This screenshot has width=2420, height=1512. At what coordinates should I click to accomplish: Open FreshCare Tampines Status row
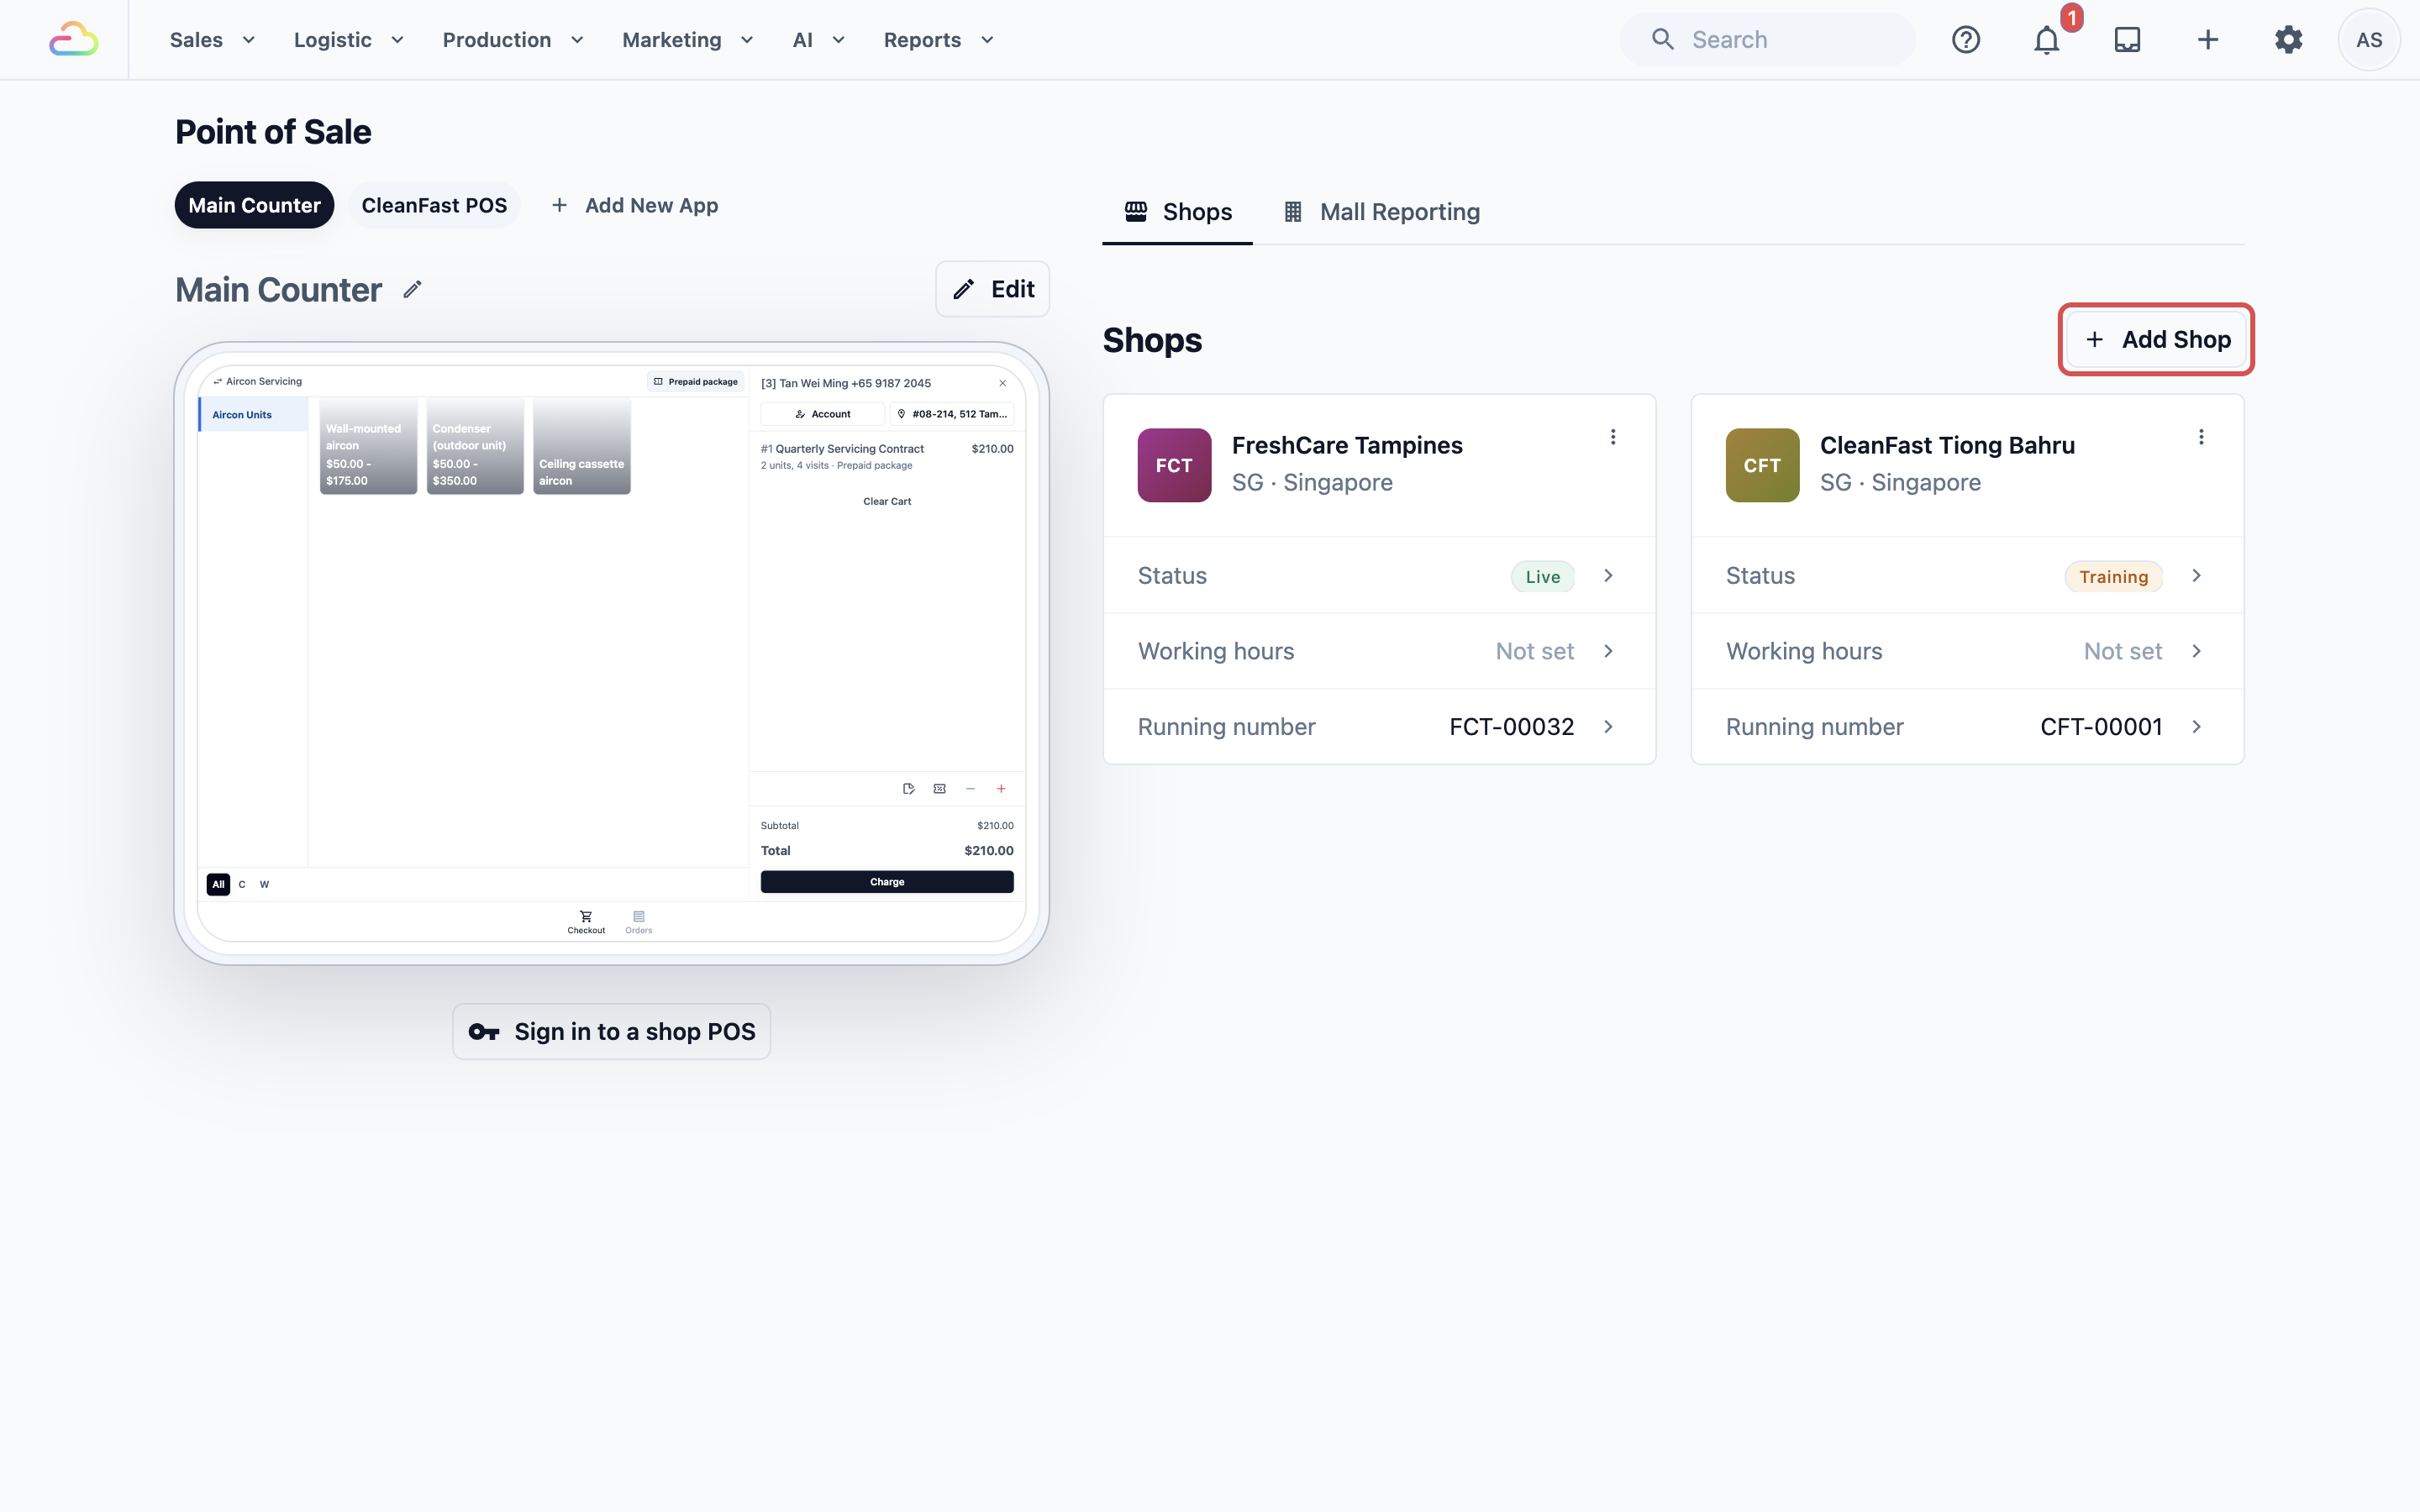pos(1379,576)
